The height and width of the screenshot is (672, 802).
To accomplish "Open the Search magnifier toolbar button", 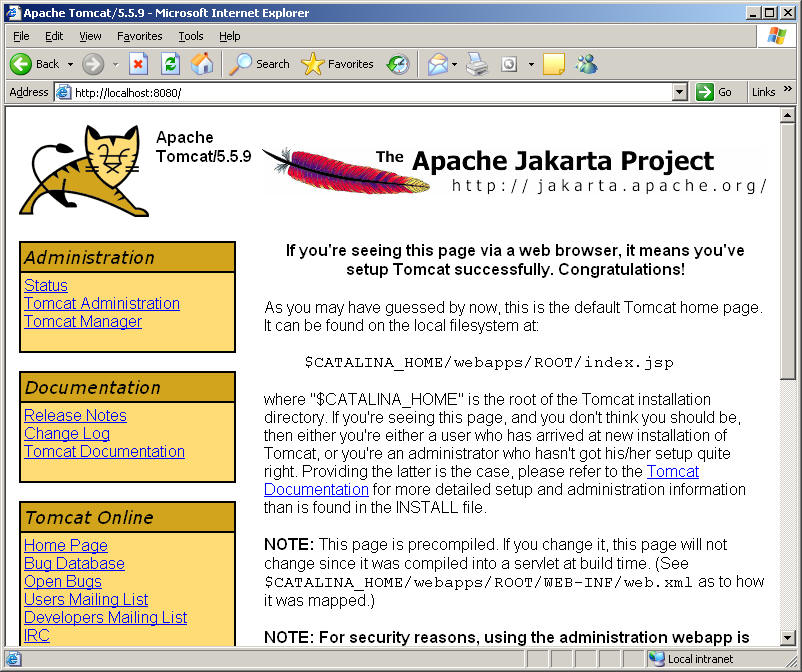I will pyautogui.click(x=260, y=64).
